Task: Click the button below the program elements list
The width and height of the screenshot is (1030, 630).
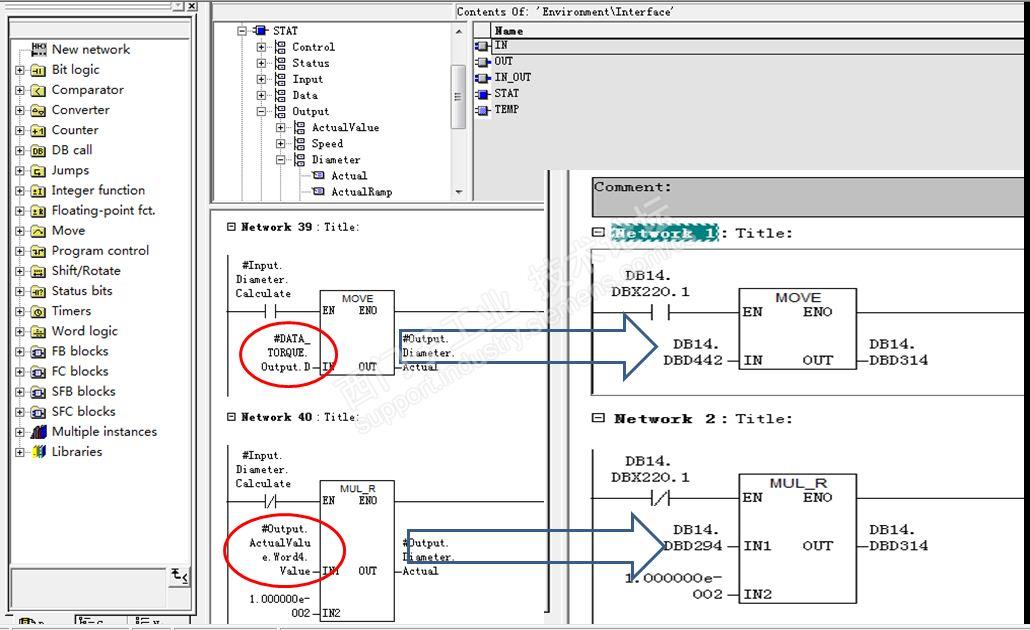Action: click(x=180, y=576)
